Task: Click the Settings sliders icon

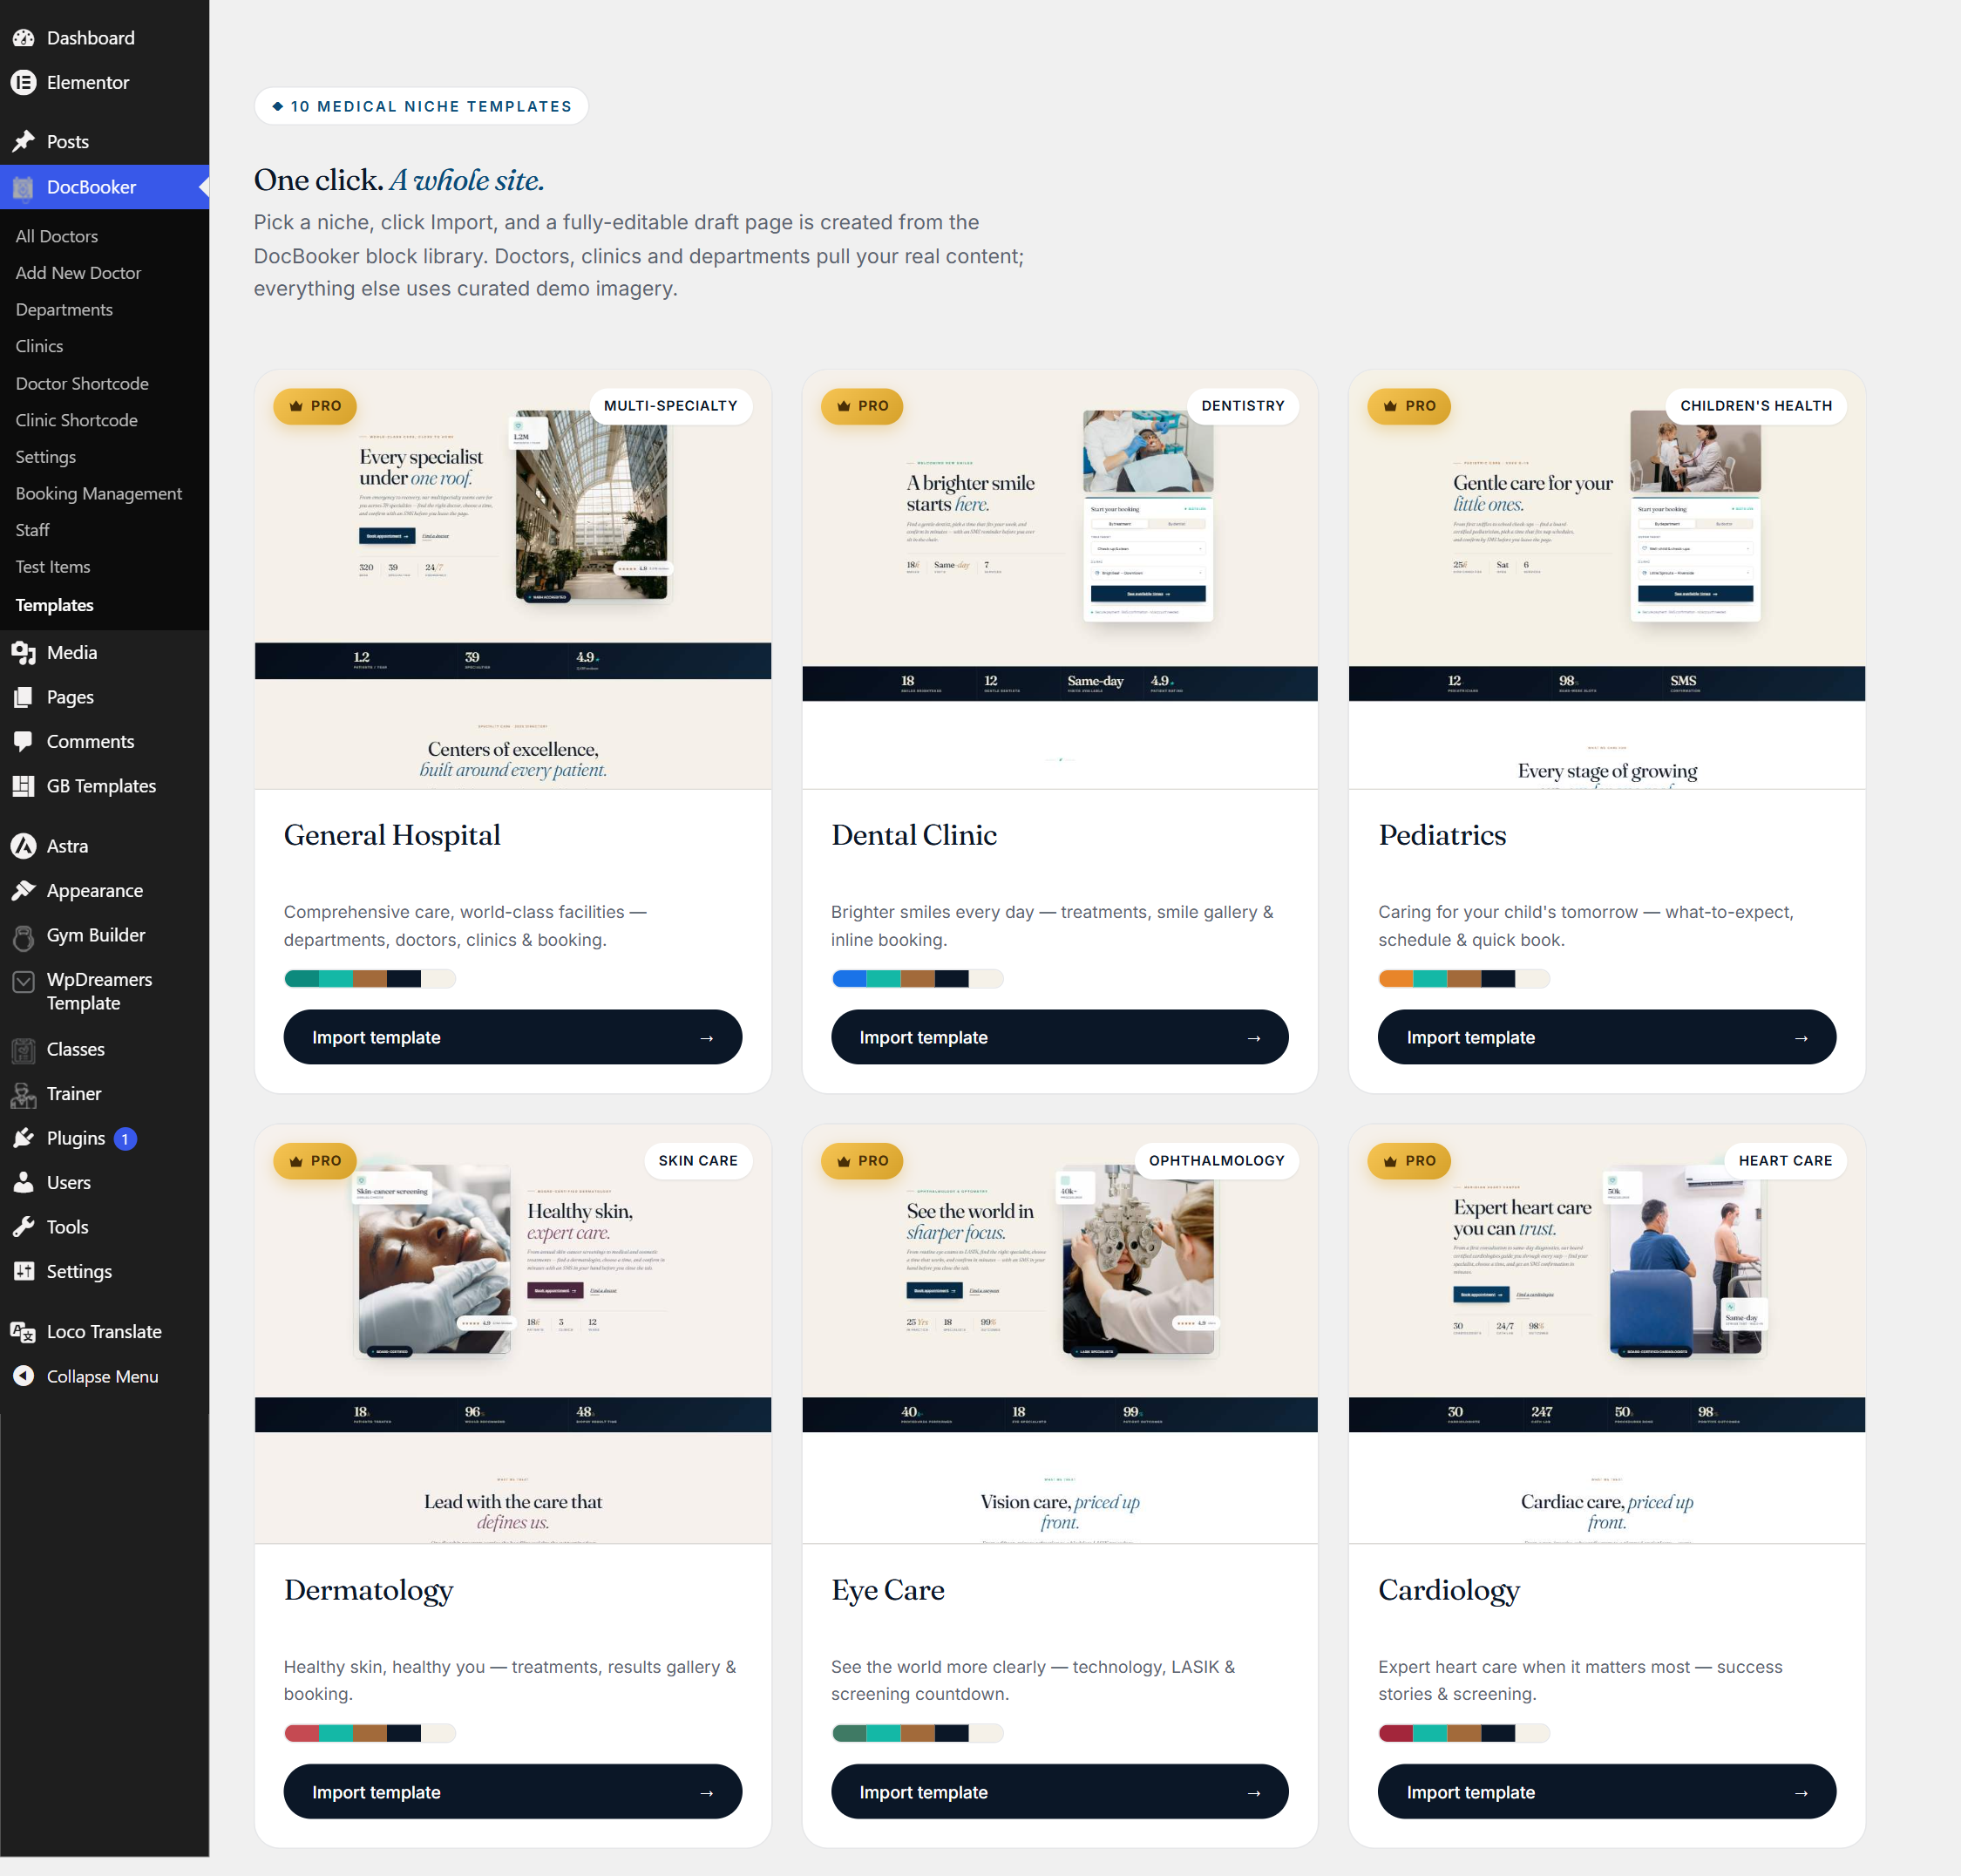Action: coord(23,1272)
